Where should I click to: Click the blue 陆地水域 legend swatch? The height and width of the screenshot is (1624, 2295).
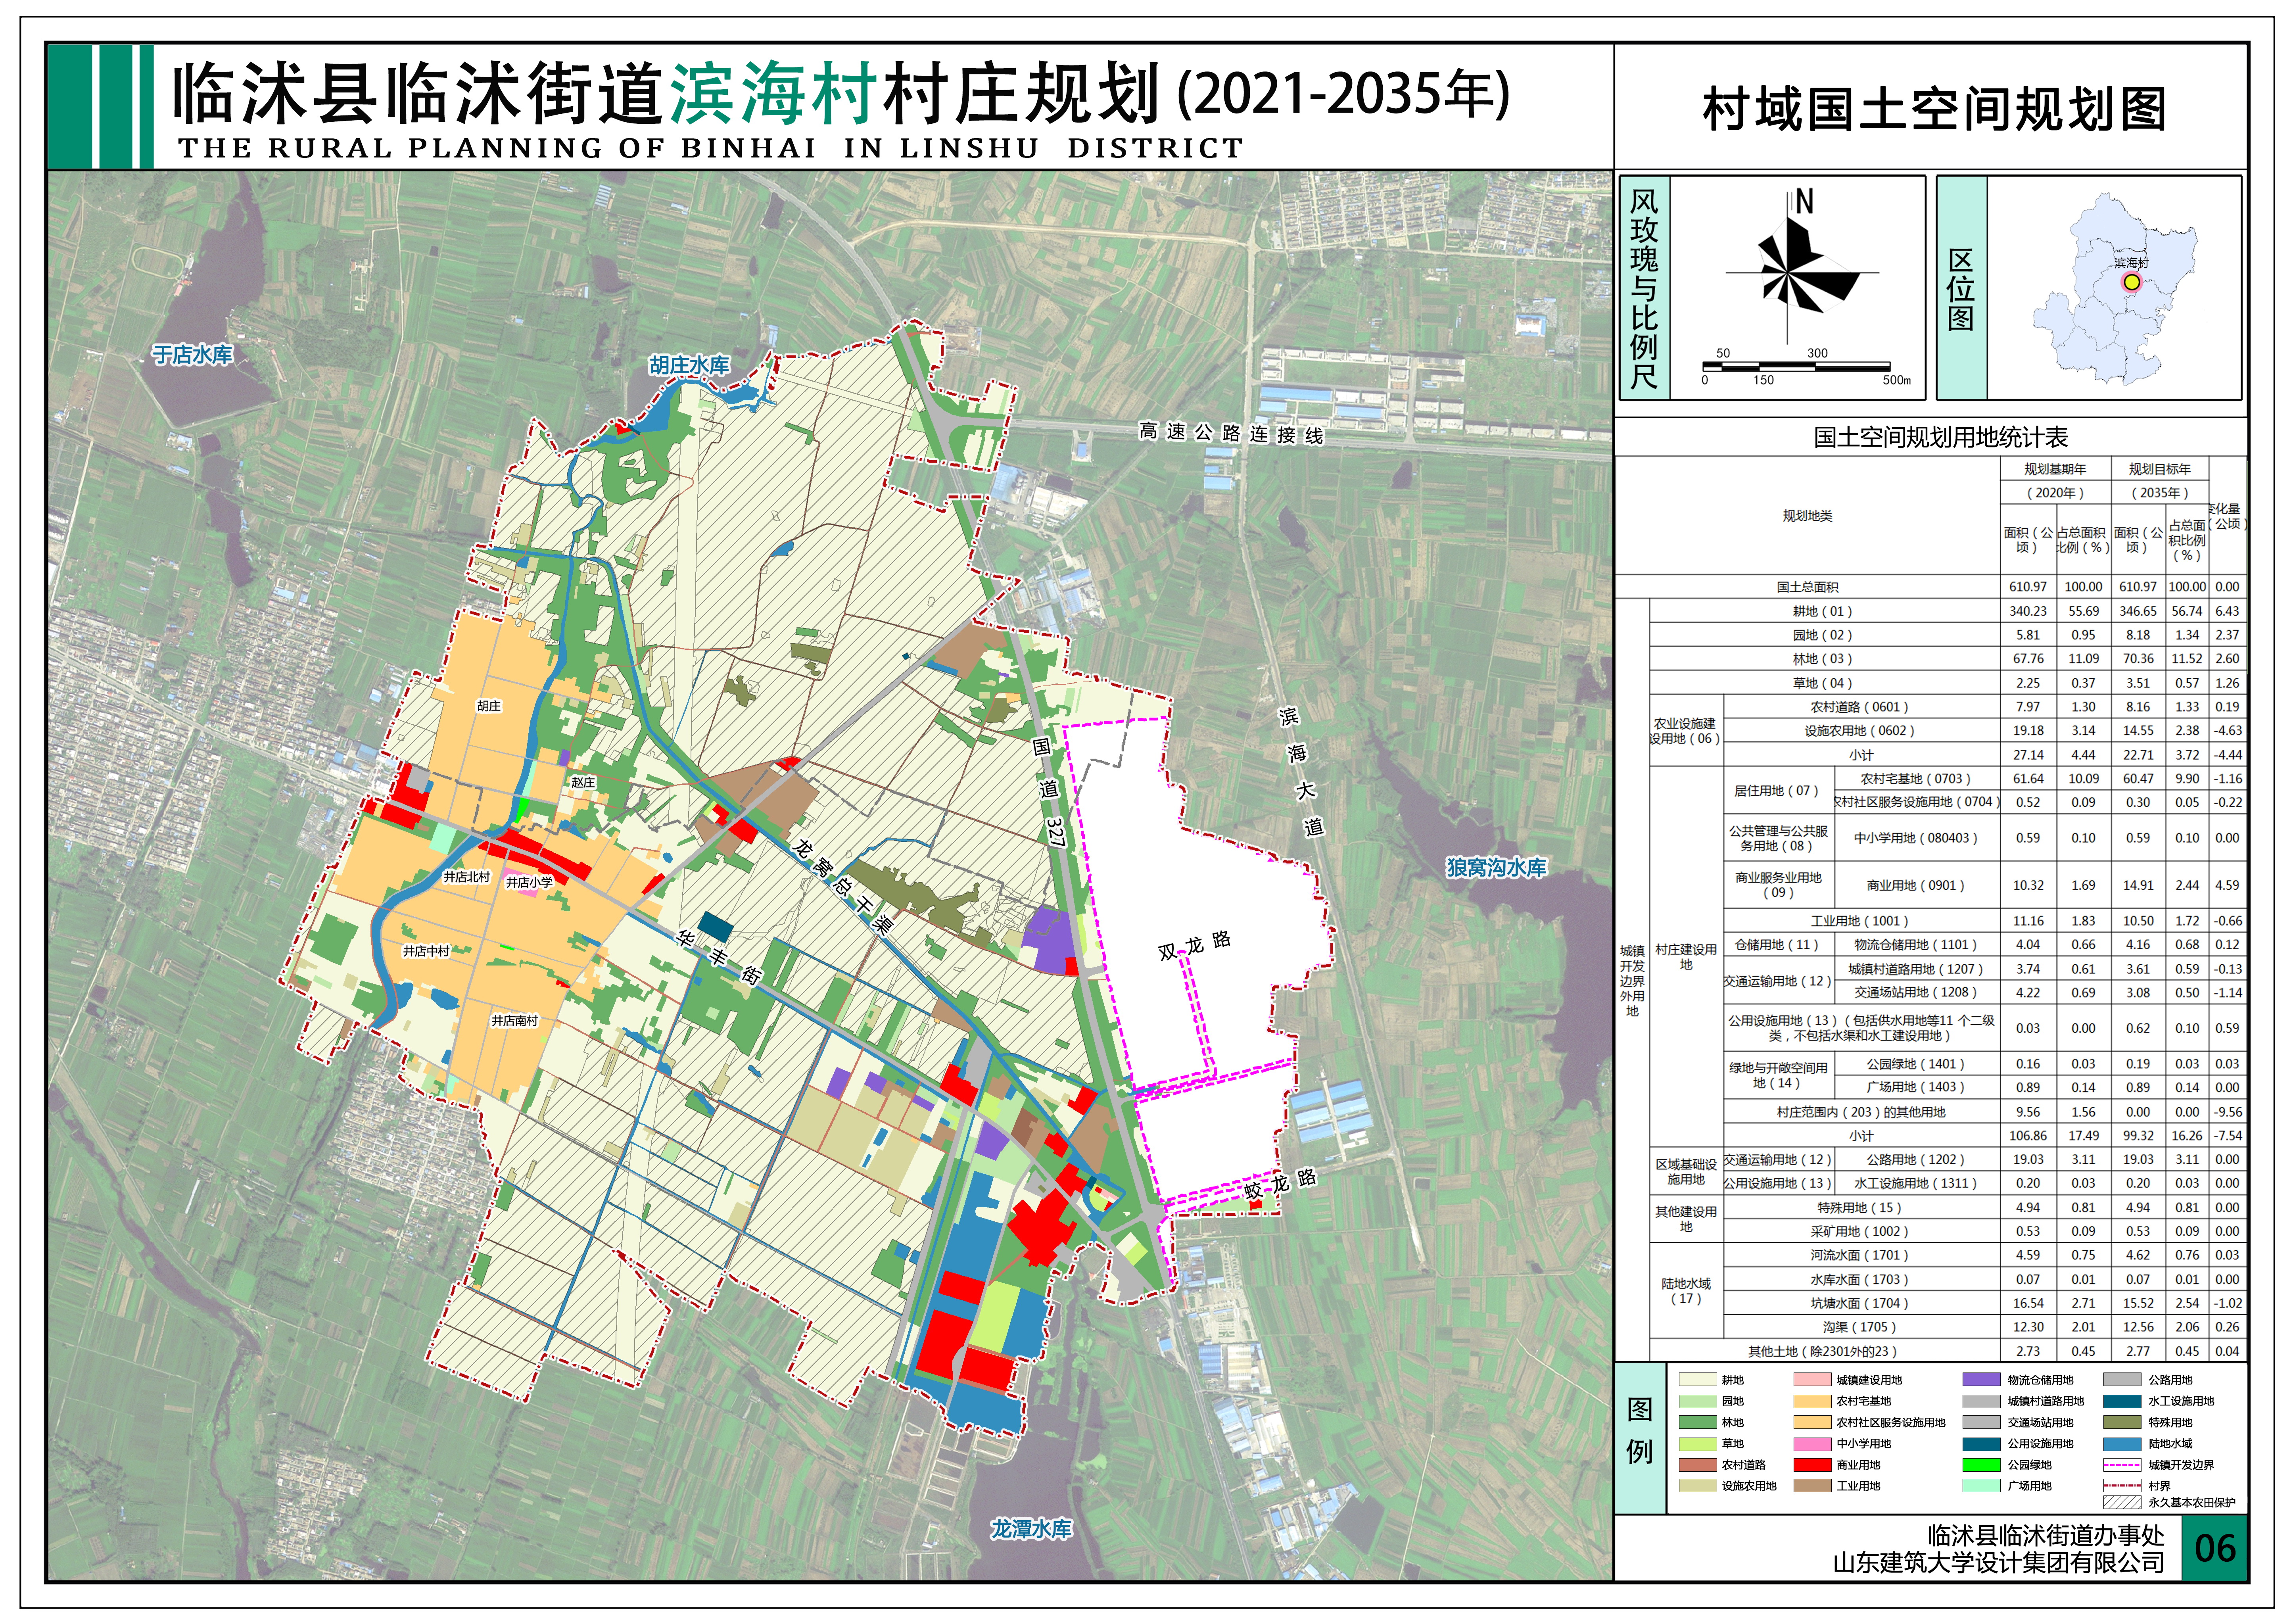pos(2122,1444)
